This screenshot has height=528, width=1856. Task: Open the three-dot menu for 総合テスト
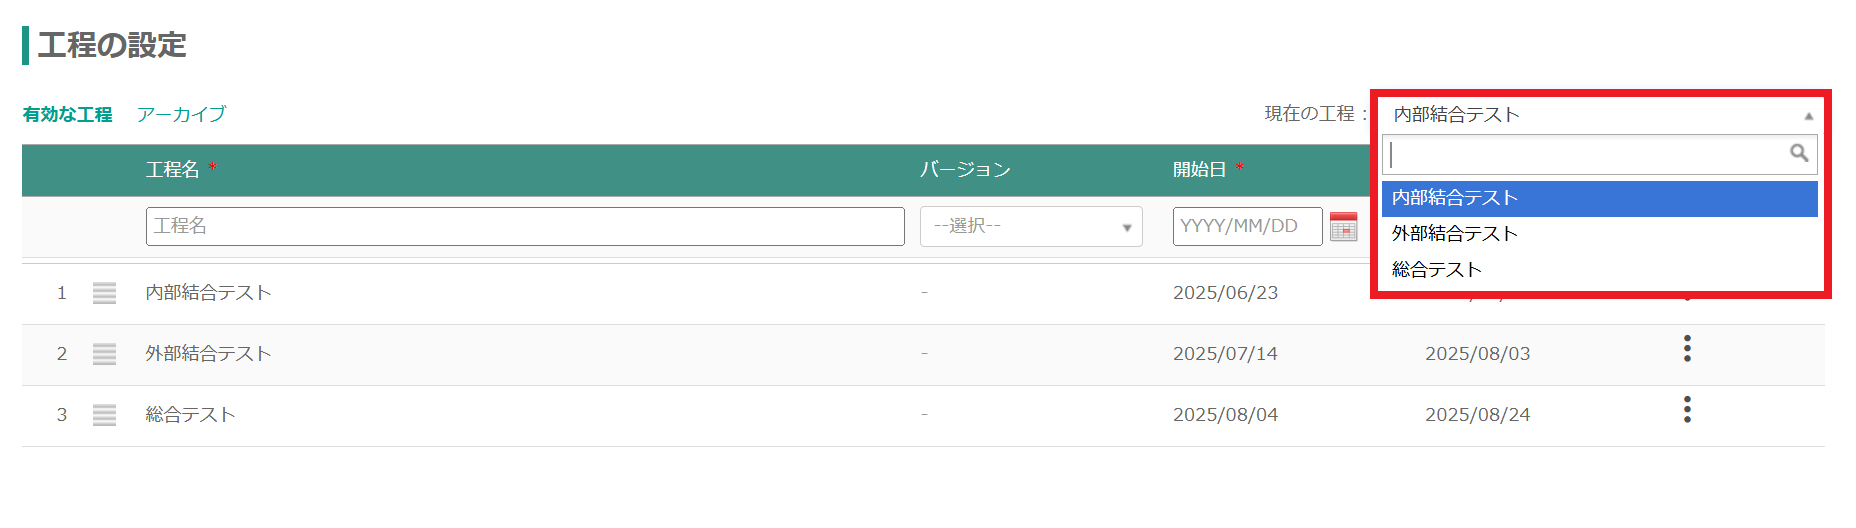(x=1687, y=410)
